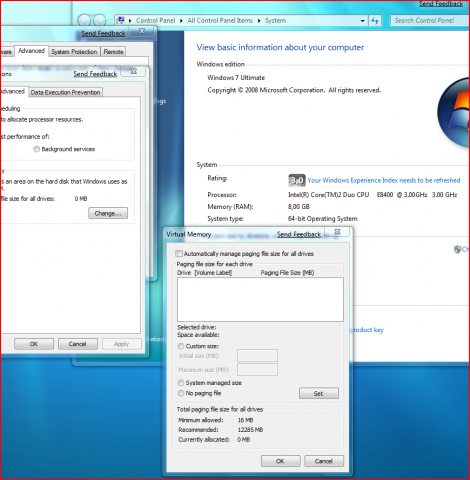This screenshot has height=480, width=470.
Task: Switch to the System Protection tab
Action: pos(74,52)
